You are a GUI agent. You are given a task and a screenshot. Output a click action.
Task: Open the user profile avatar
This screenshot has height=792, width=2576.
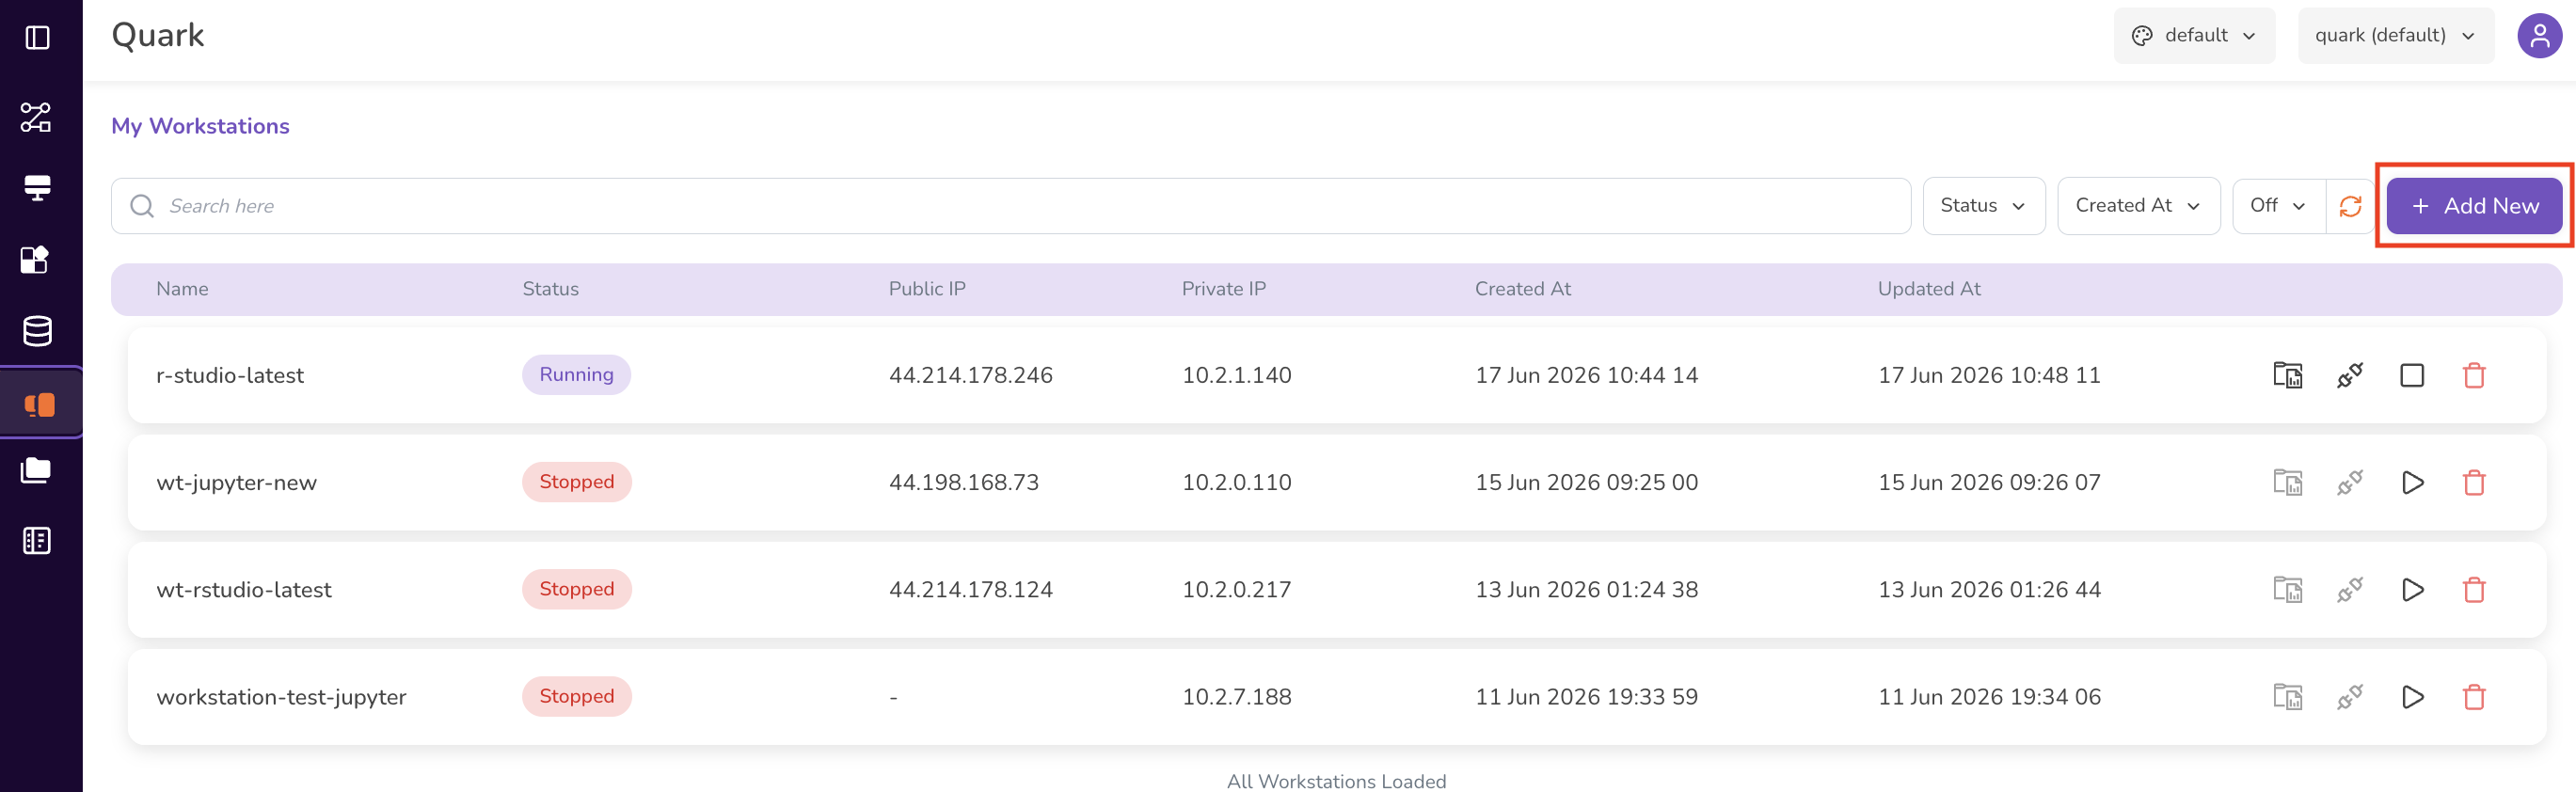tap(2539, 36)
